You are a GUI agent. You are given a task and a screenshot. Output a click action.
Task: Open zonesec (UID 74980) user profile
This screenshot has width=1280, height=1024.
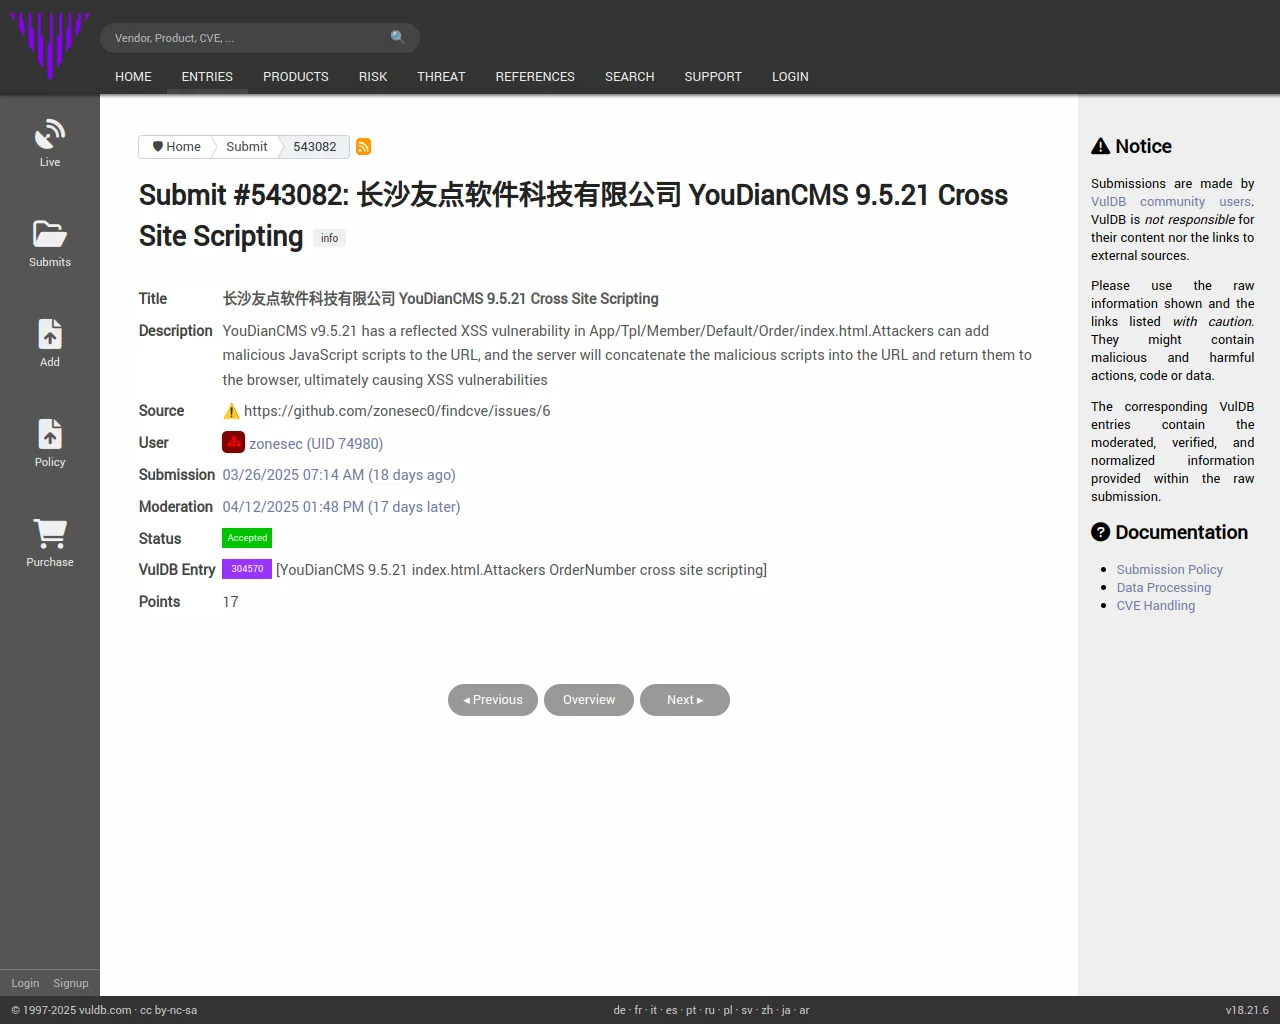tap(316, 443)
